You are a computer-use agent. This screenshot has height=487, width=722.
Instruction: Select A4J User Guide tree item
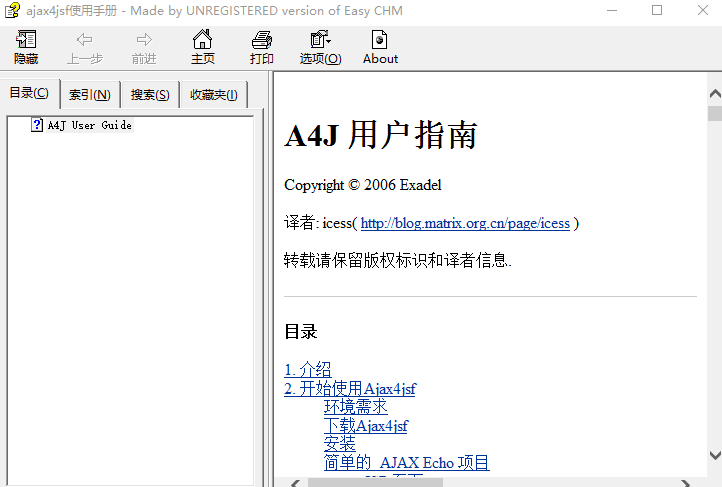point(89,125)
